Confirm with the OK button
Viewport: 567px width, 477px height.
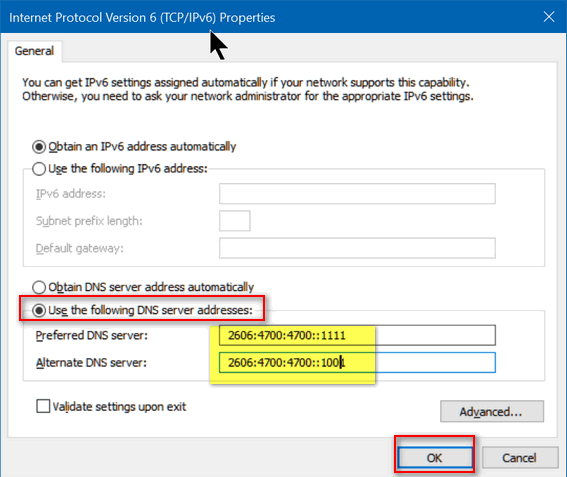(435, 458)
